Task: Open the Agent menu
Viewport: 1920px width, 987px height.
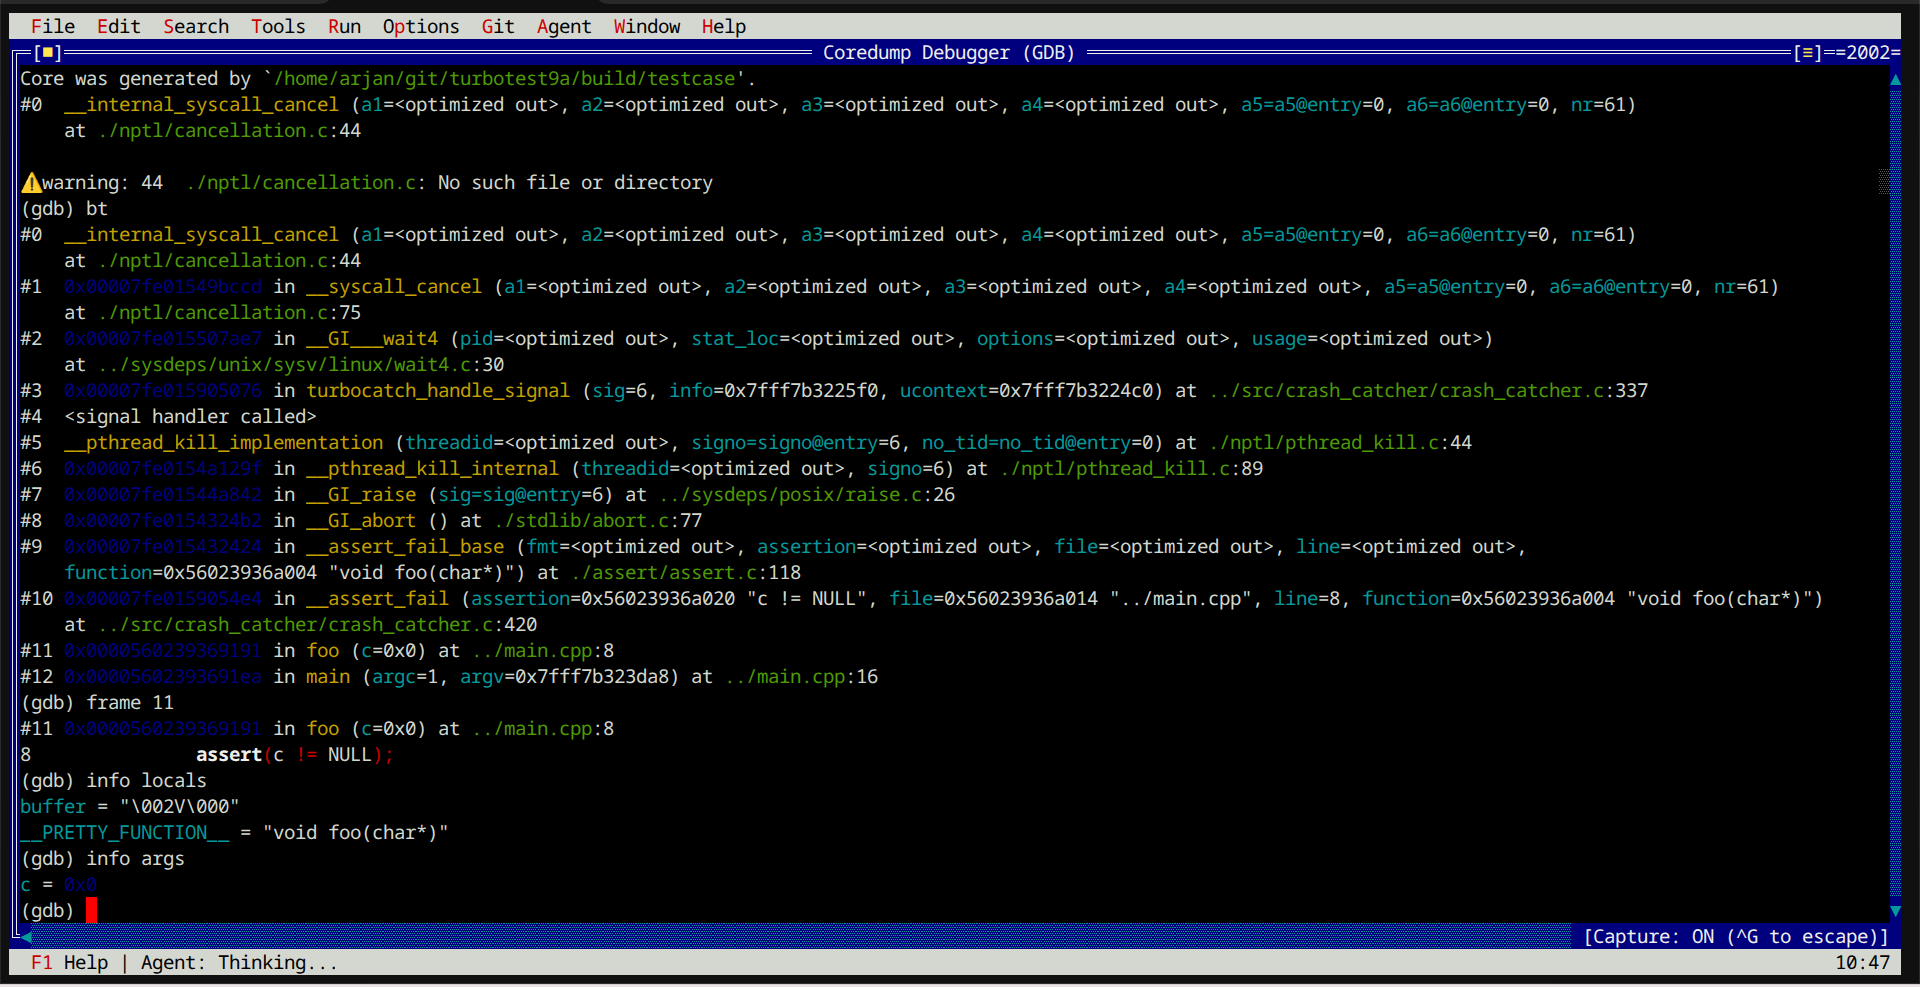Action: pyautogui.click(x=564, y=26)
